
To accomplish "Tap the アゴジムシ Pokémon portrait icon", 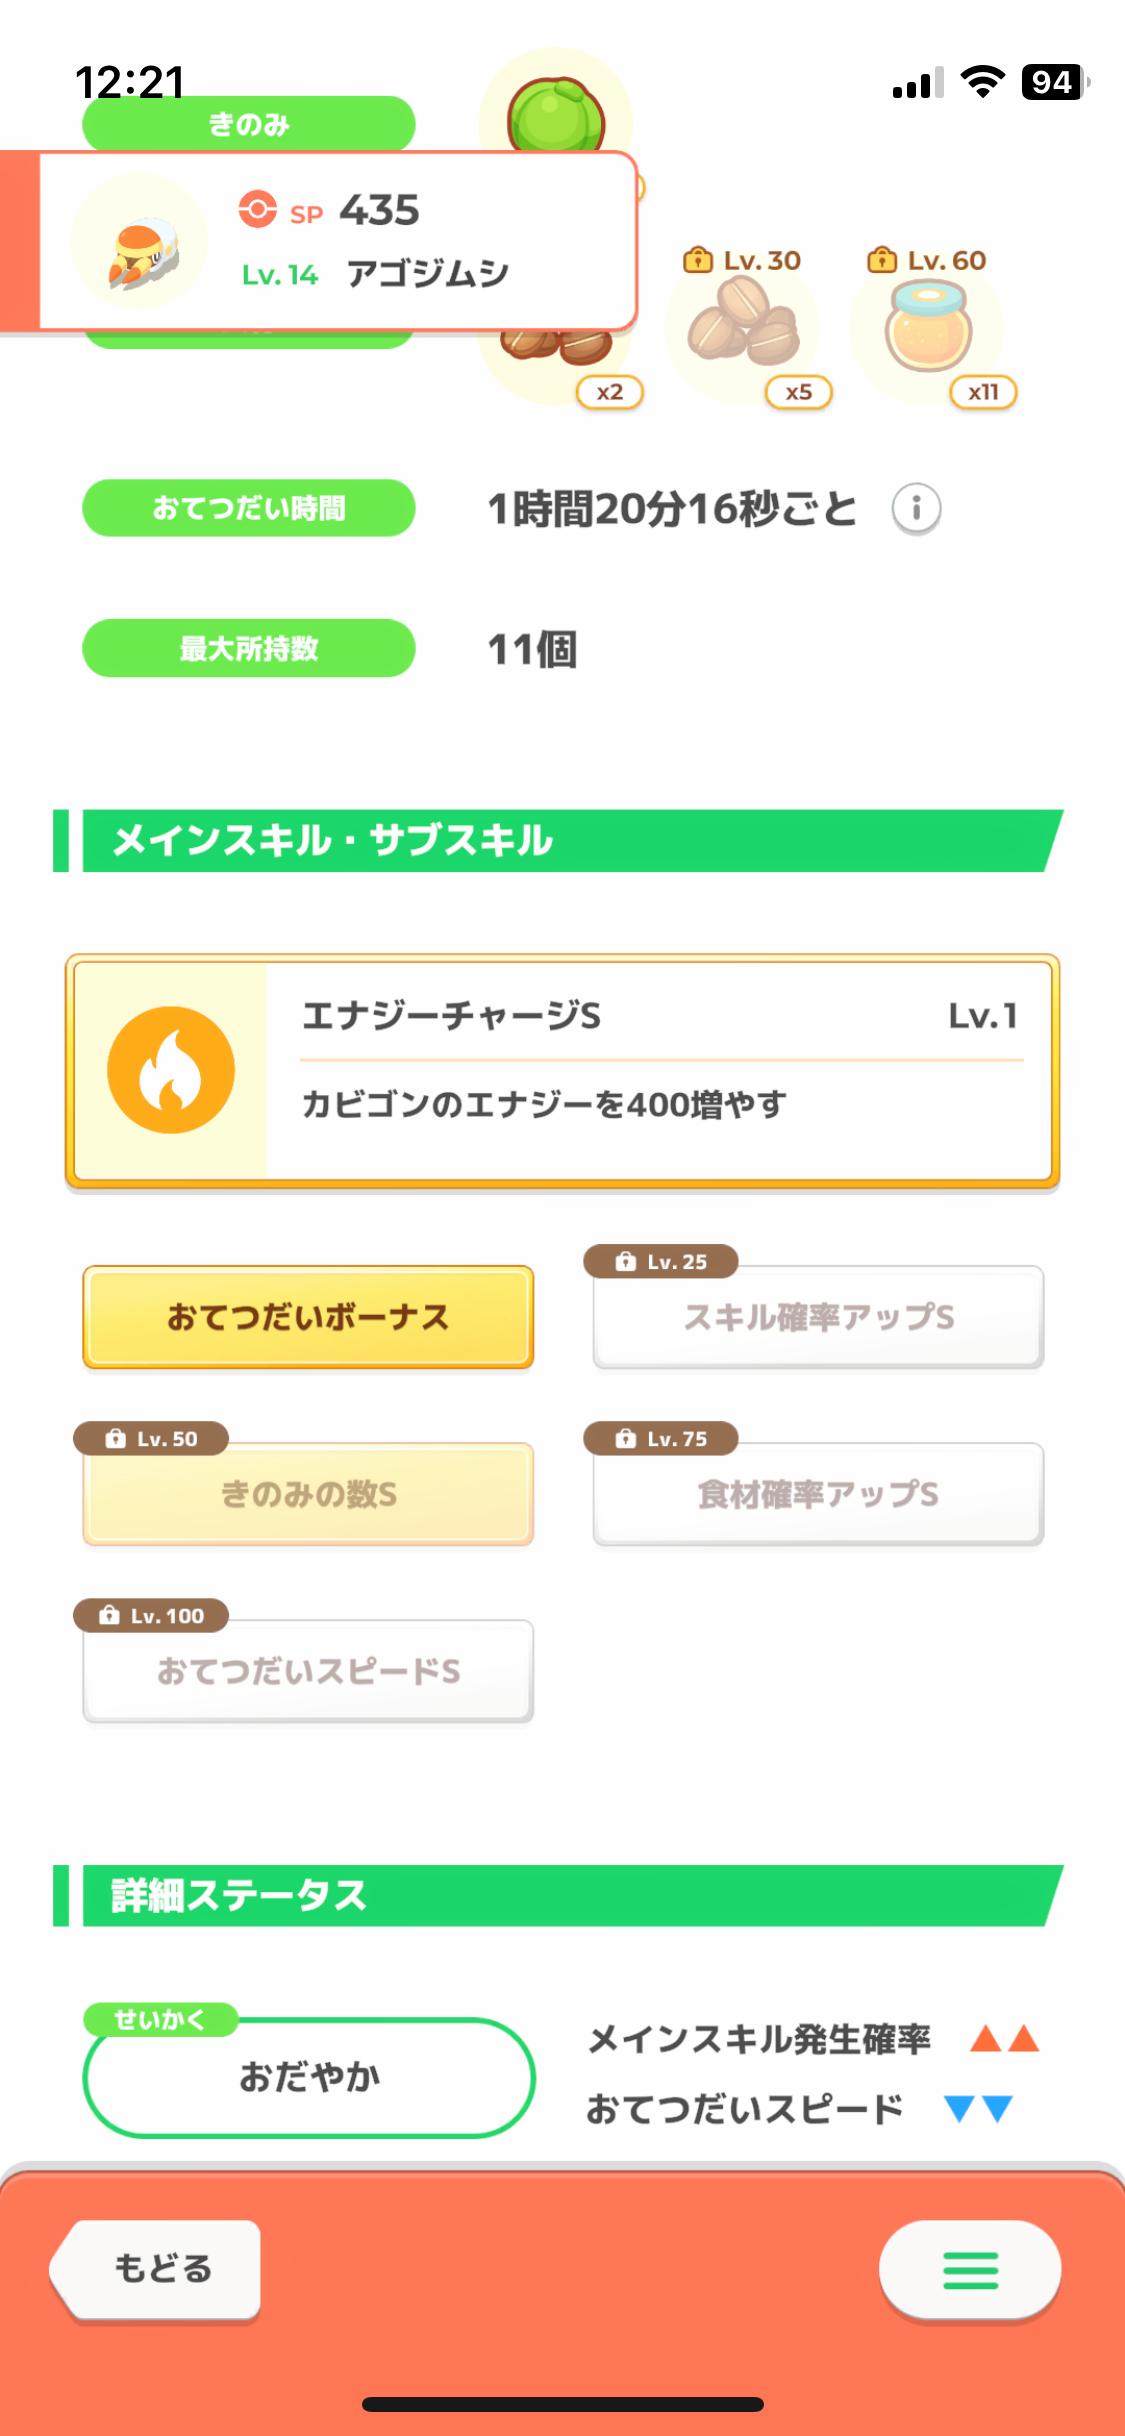I will (x=140, y=243).
